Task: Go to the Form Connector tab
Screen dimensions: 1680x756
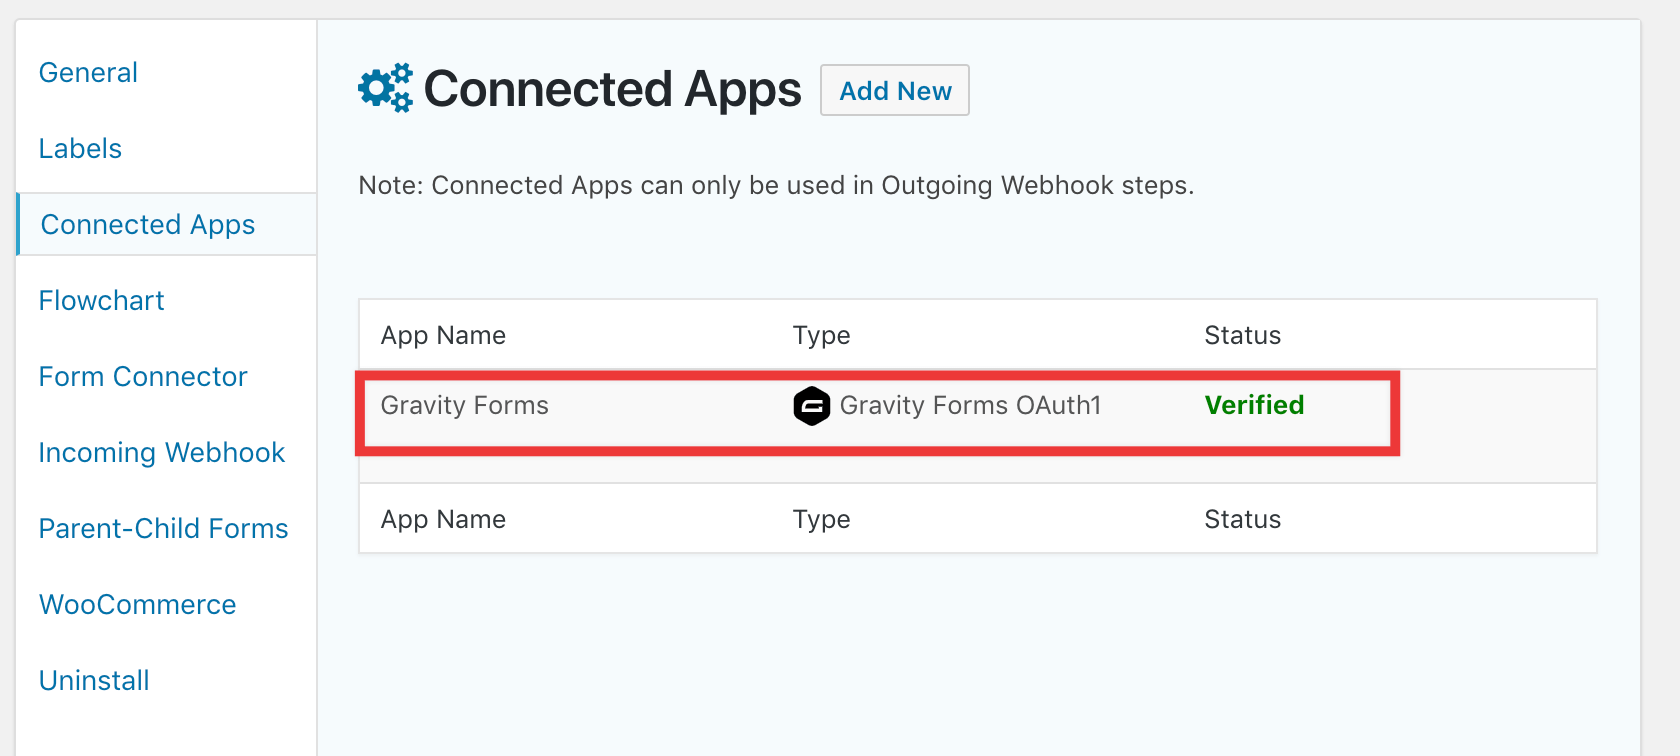Action: point(143,377)
